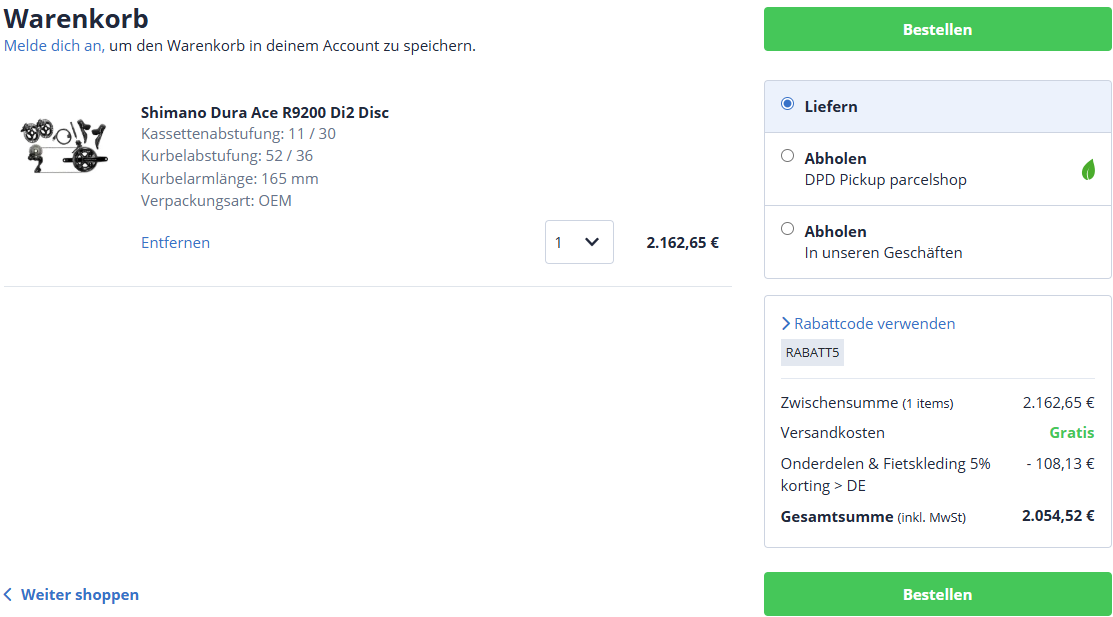The image size is (1113, 617).
Task: Choose Abholen in unseren Geschäften
Action: (x=788, y=229)
